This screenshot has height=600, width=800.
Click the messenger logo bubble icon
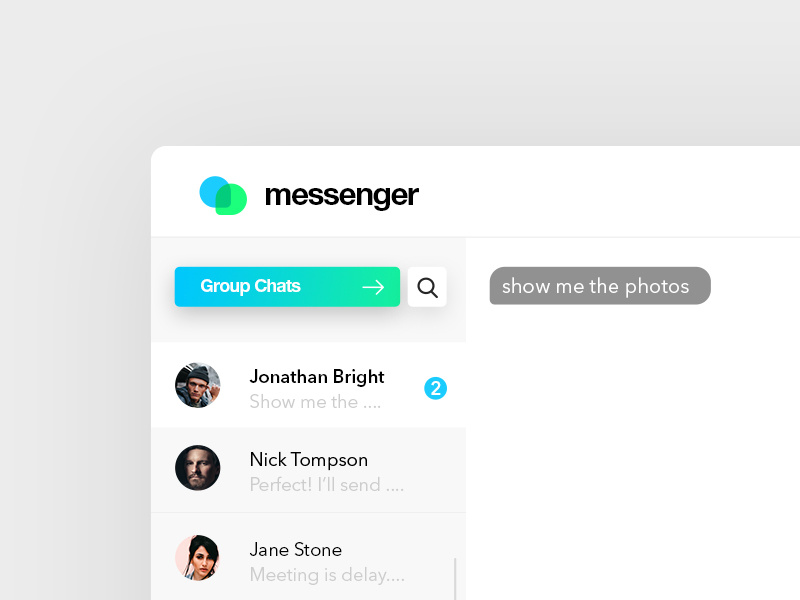point(223,195)
